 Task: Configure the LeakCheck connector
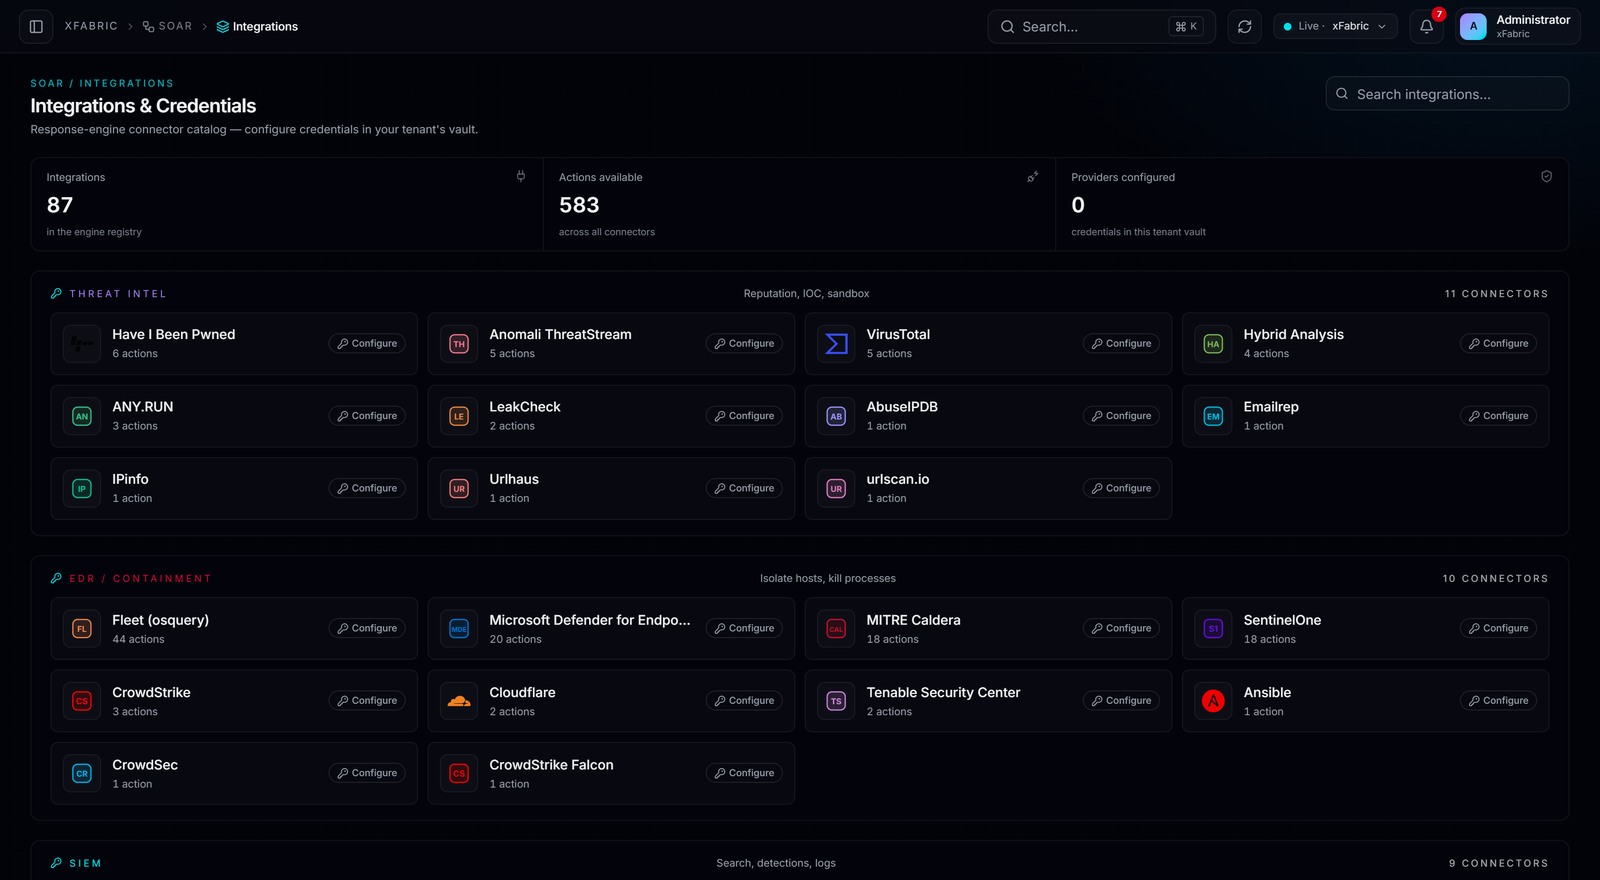click(744, 416)
